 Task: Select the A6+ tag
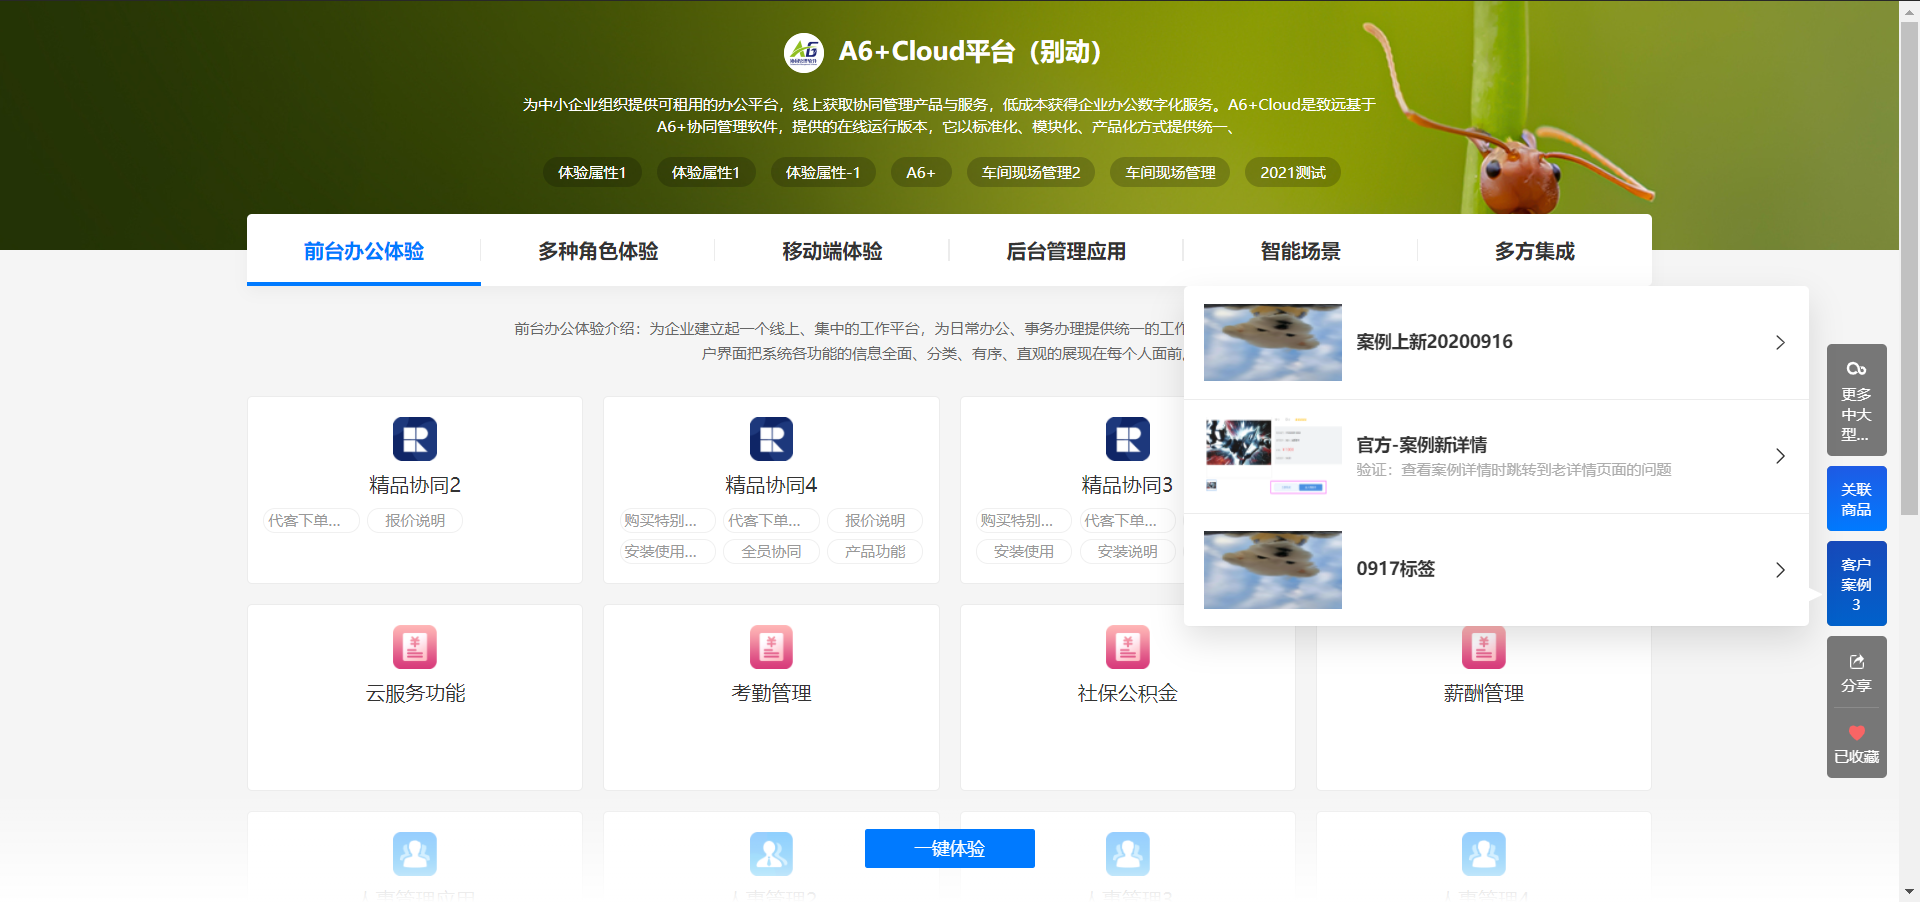pyautogui.click(x=921, y=173)
